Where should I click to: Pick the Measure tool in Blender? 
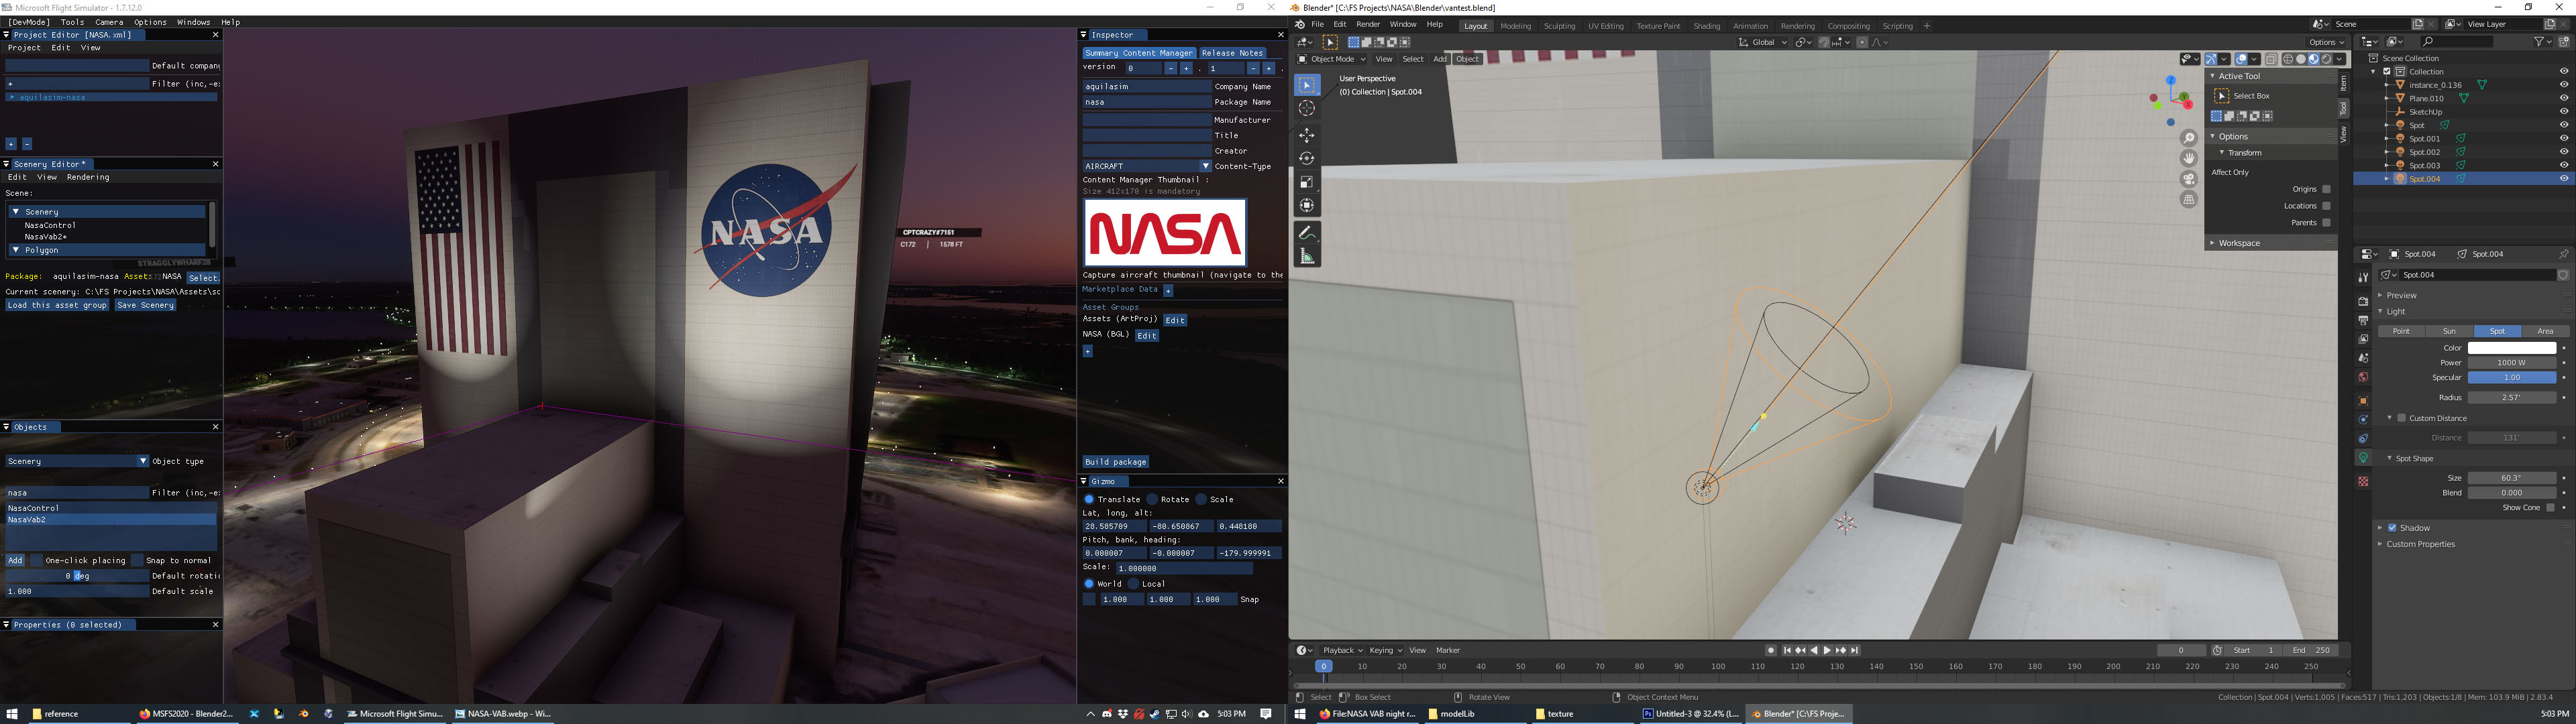tap(1307, 257)
